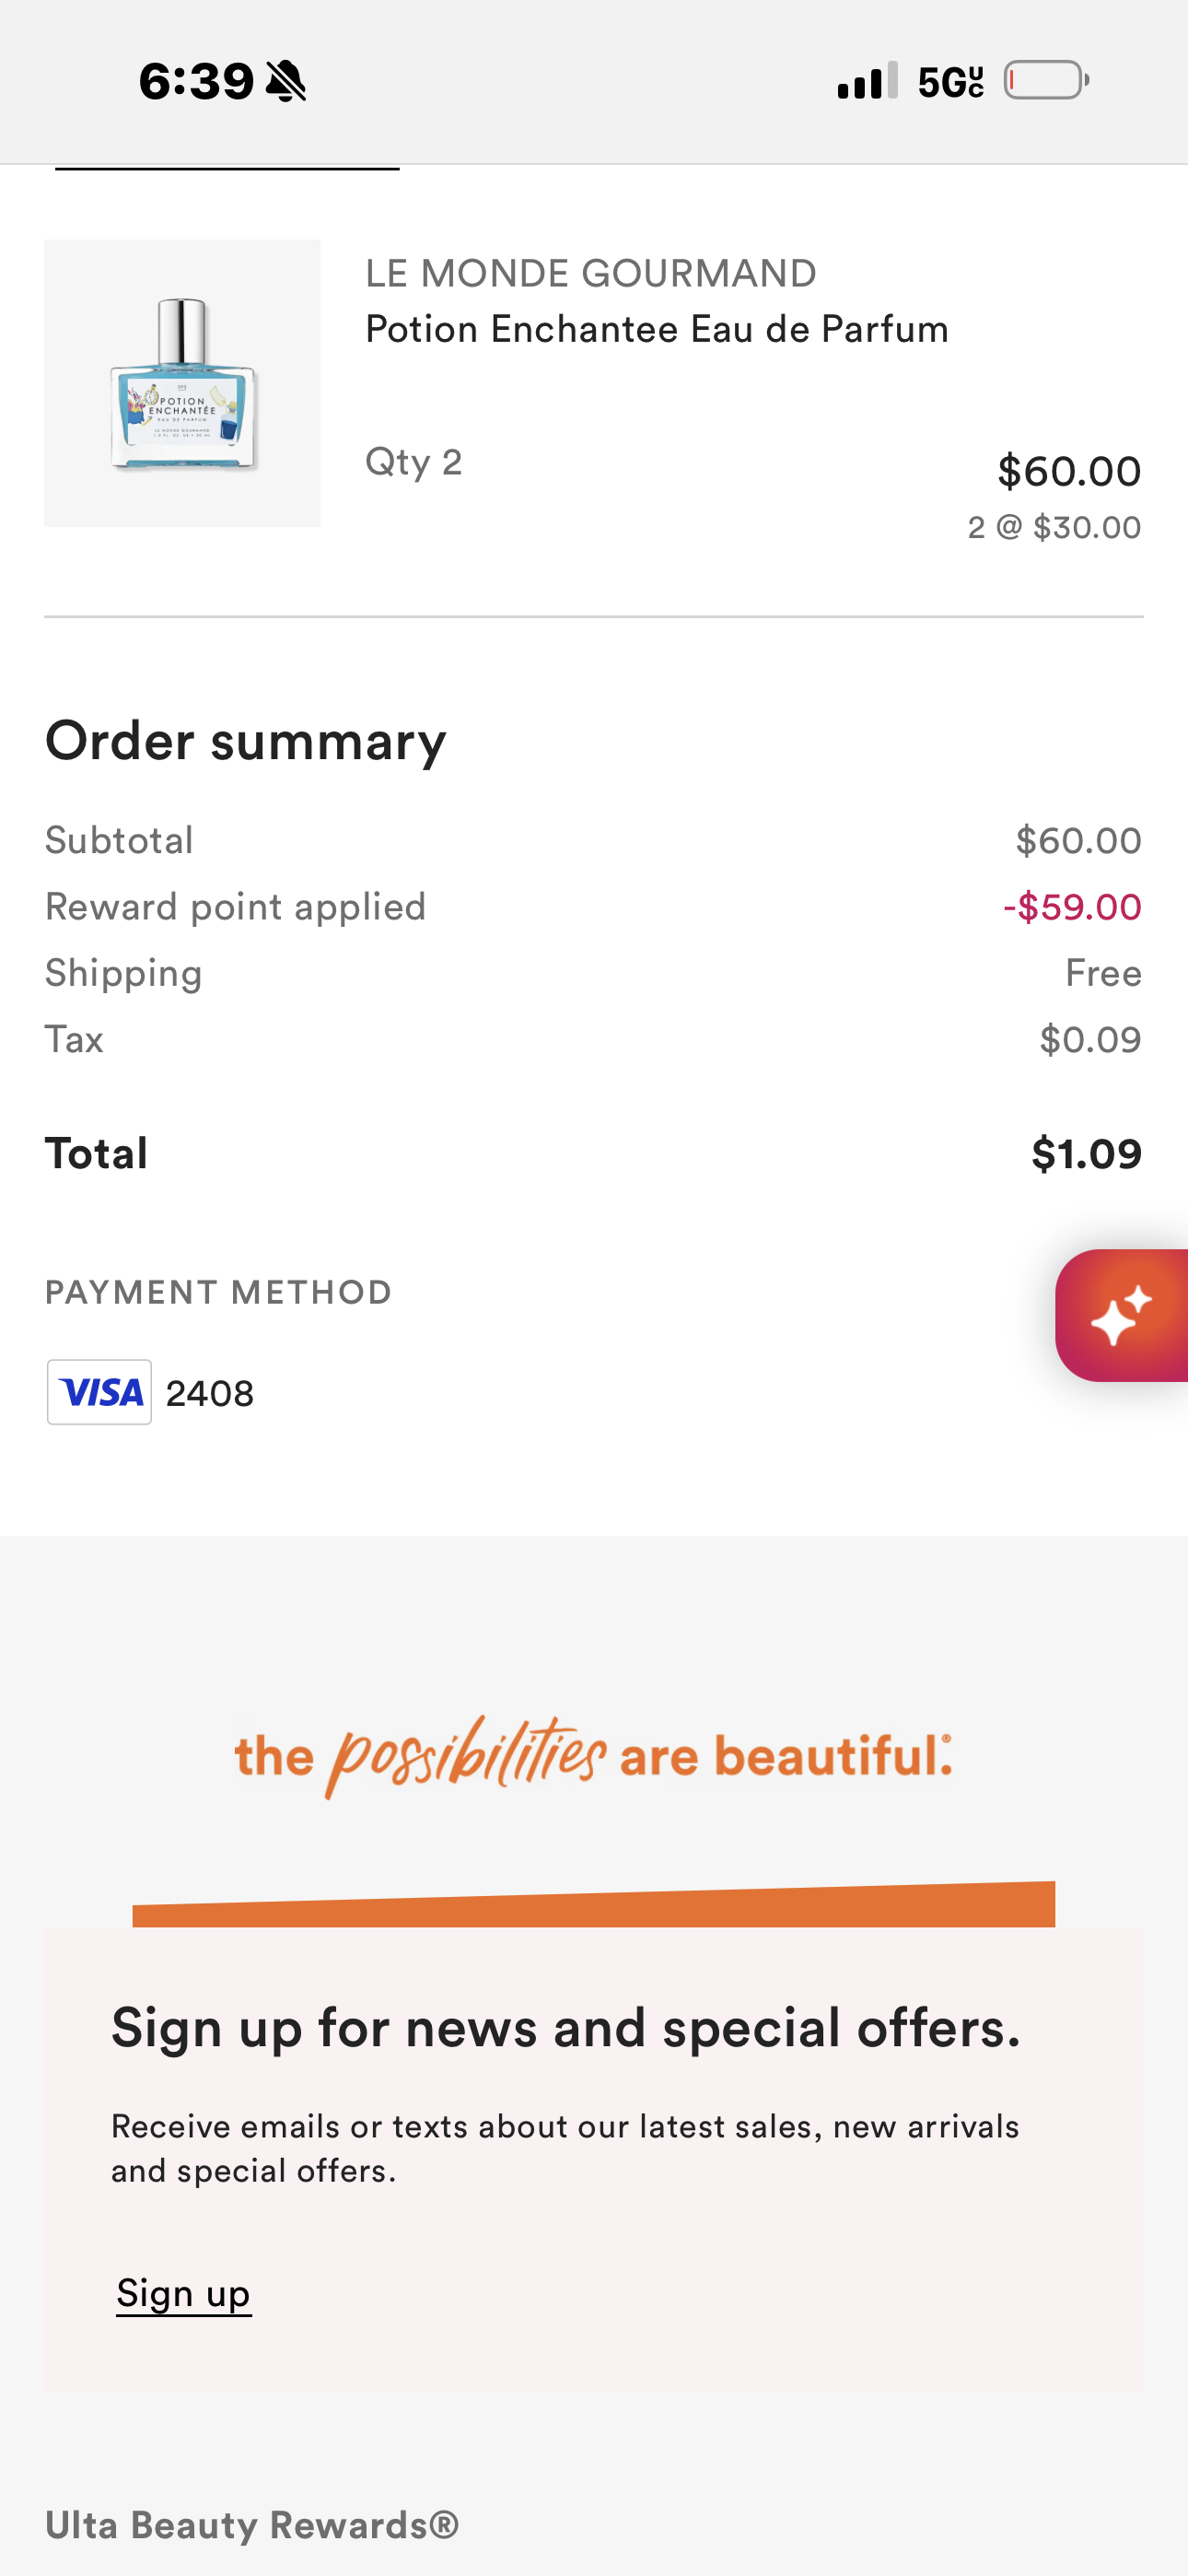
Task: Tap the battery indicator in status bar
Action: click(1046, 80)
